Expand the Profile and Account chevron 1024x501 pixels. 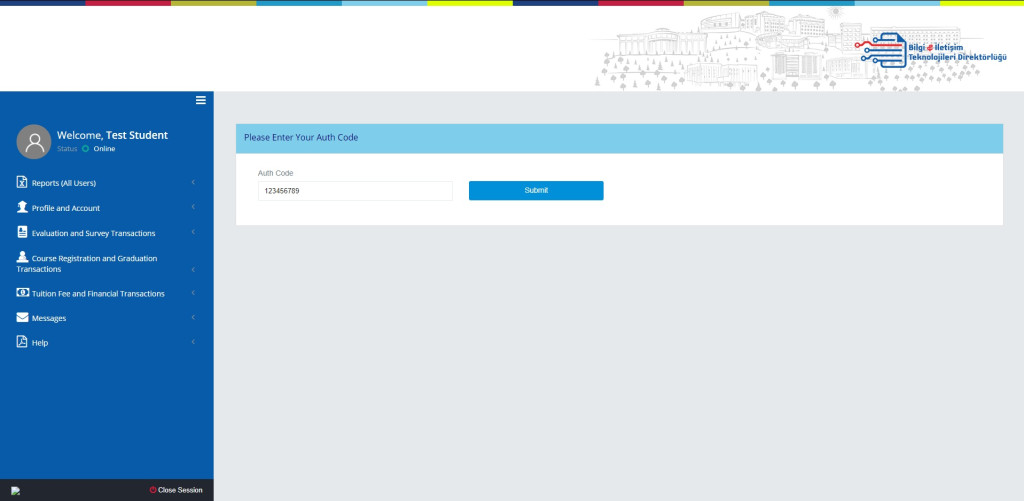click(192, 208)
